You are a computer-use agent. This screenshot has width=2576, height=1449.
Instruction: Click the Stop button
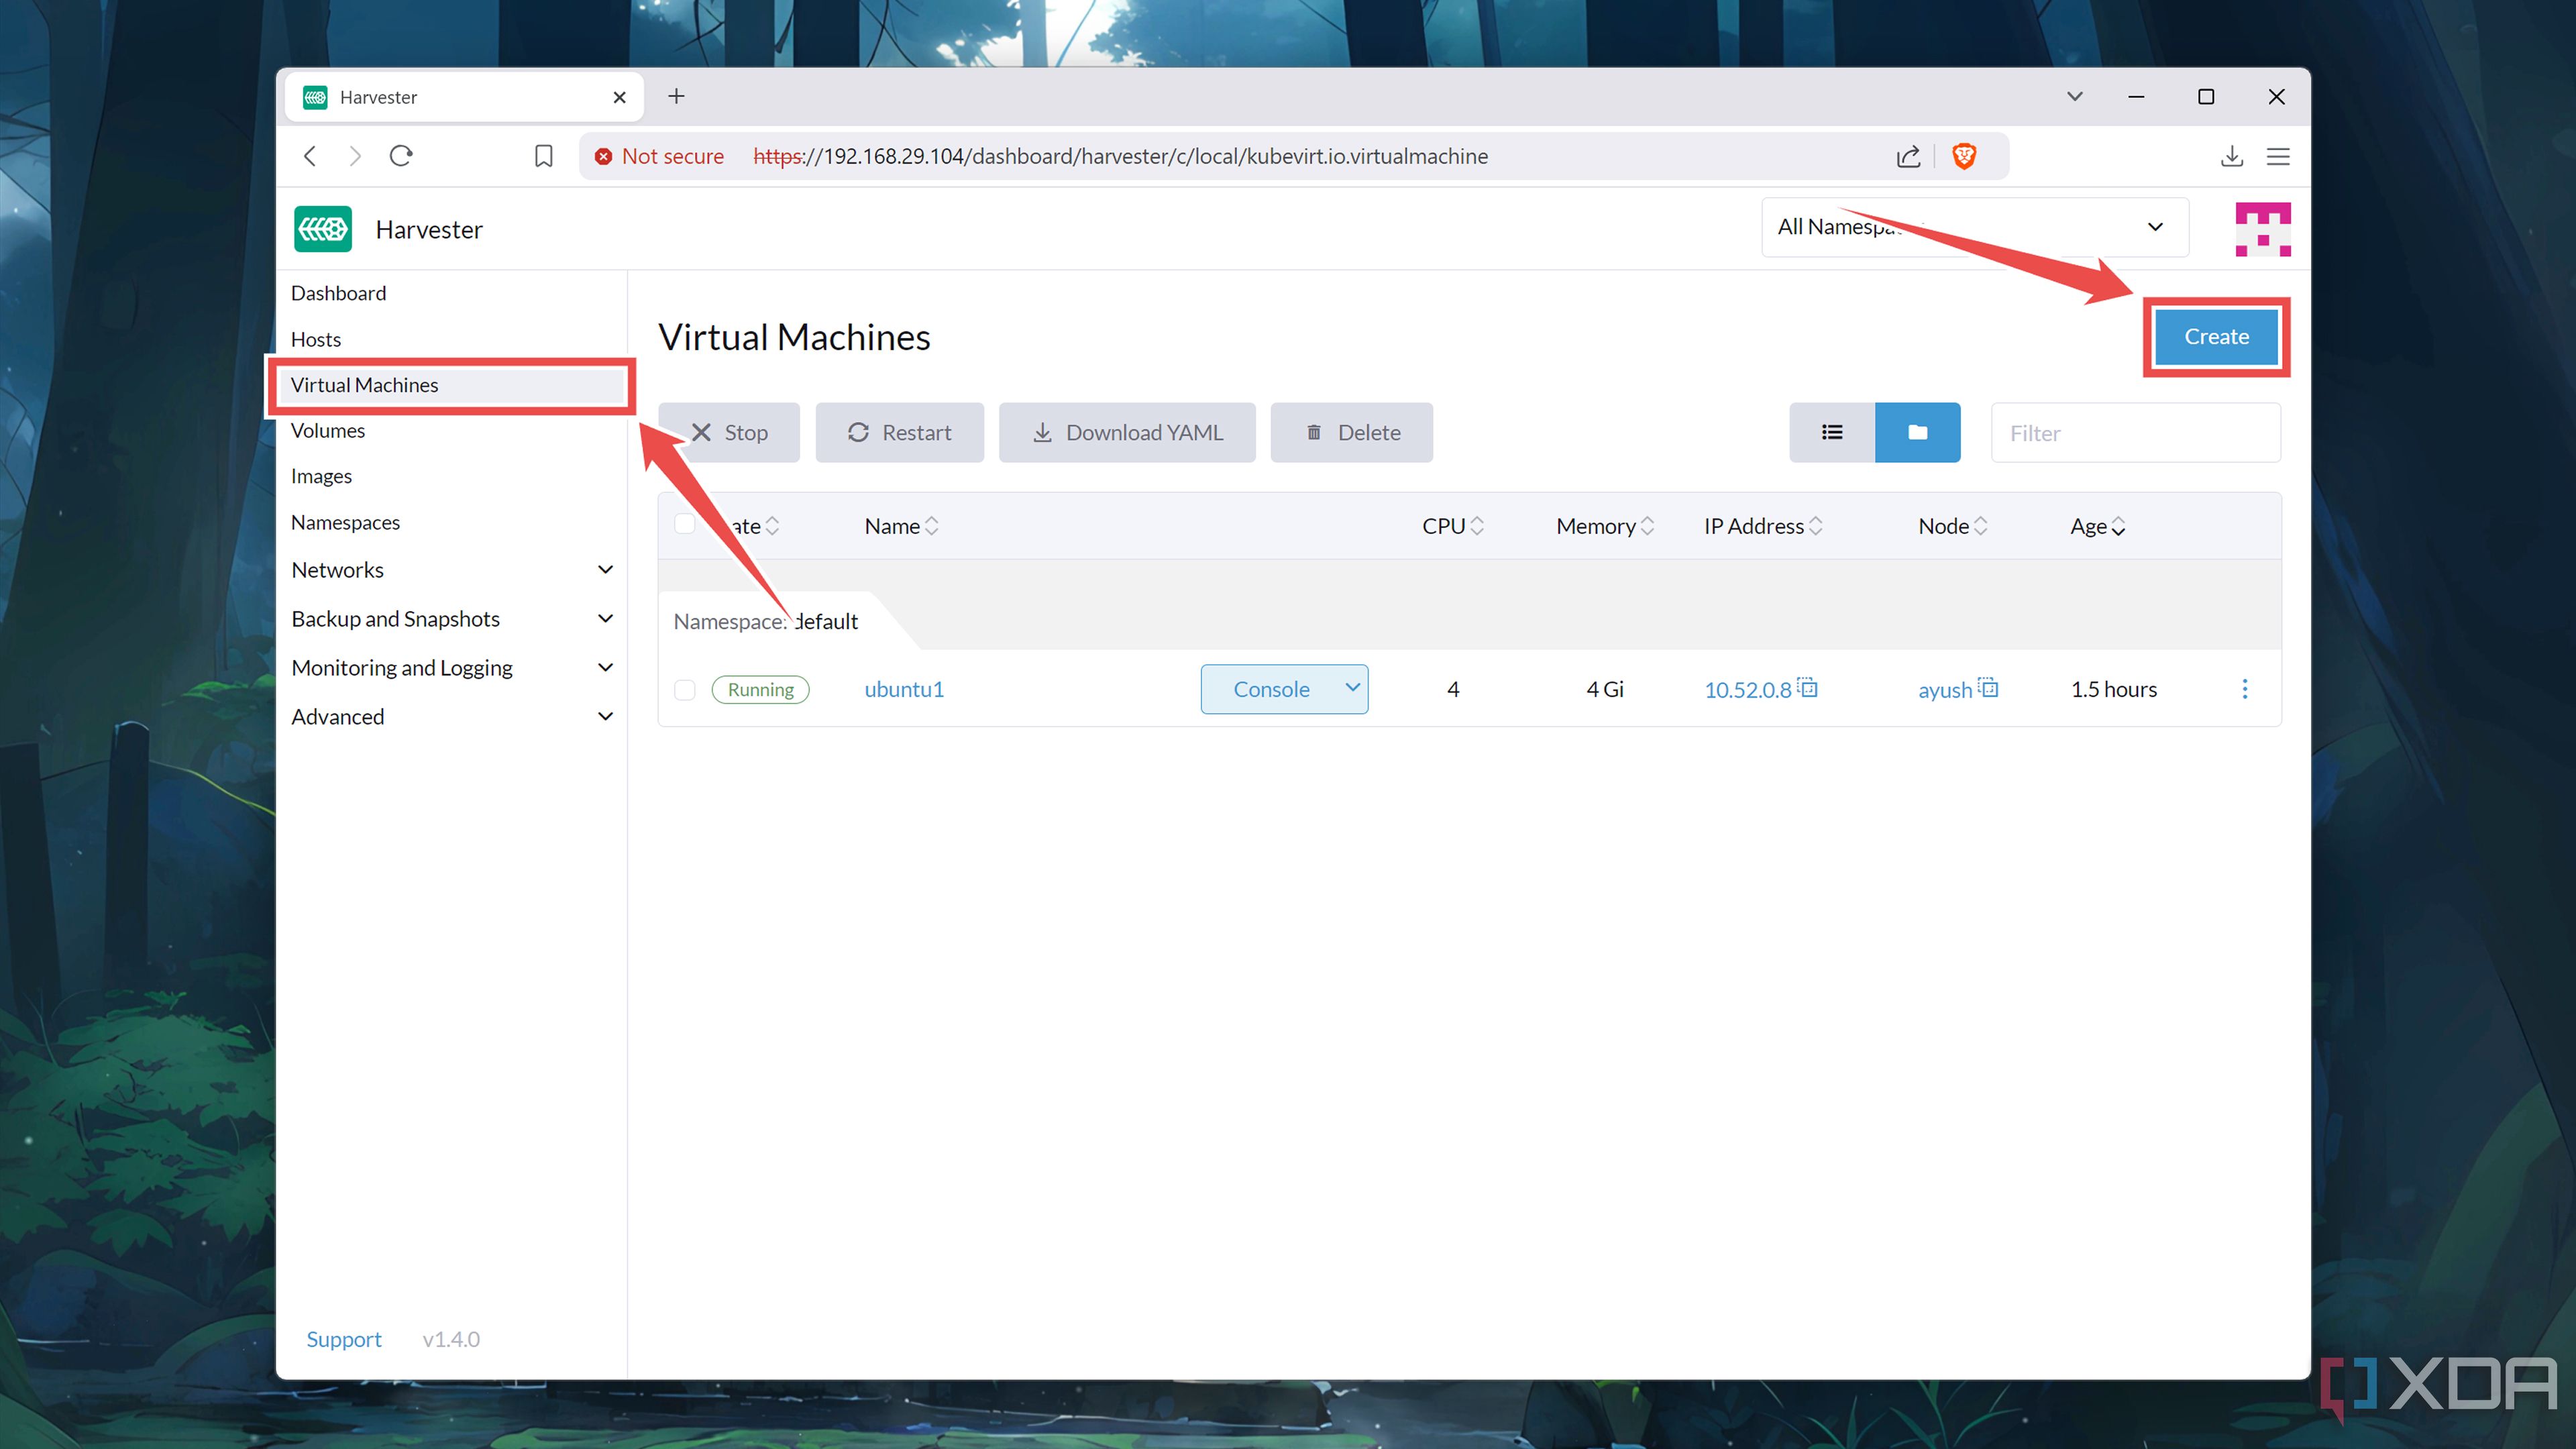pyautogui.click(x=729, y=432)
